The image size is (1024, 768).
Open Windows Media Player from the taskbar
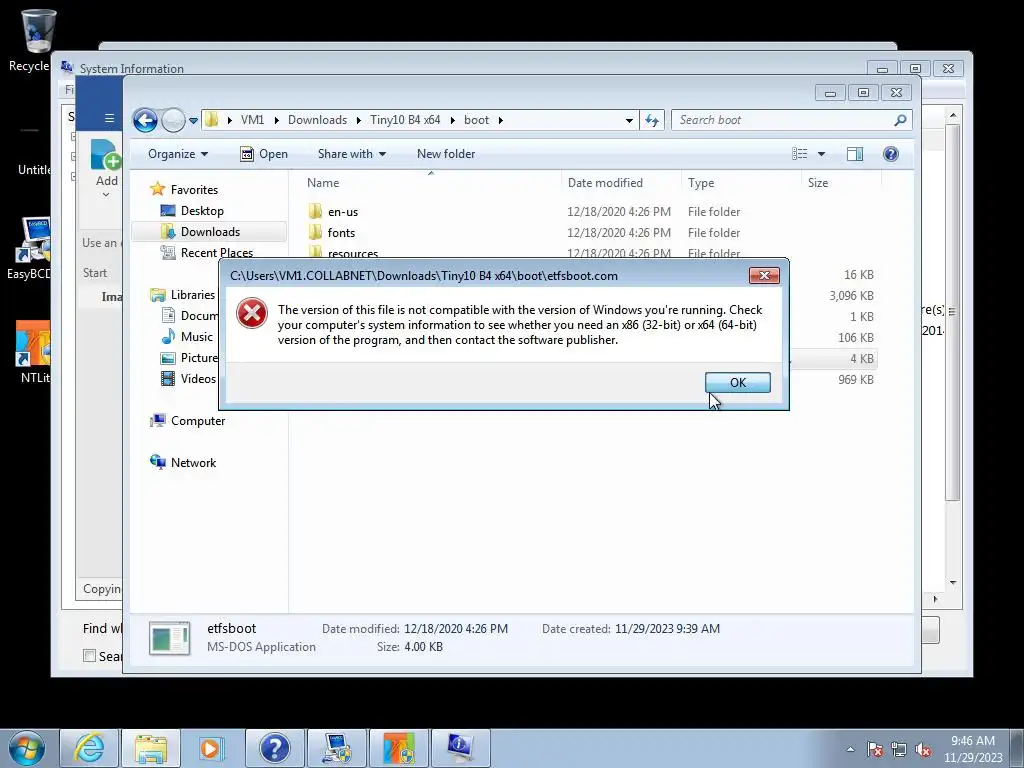213,748
